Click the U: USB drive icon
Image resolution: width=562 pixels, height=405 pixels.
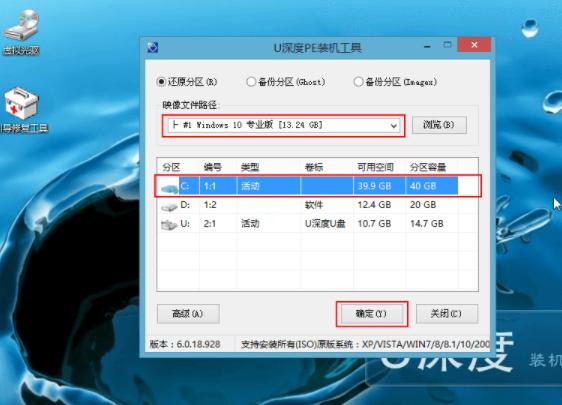(169, 225)
